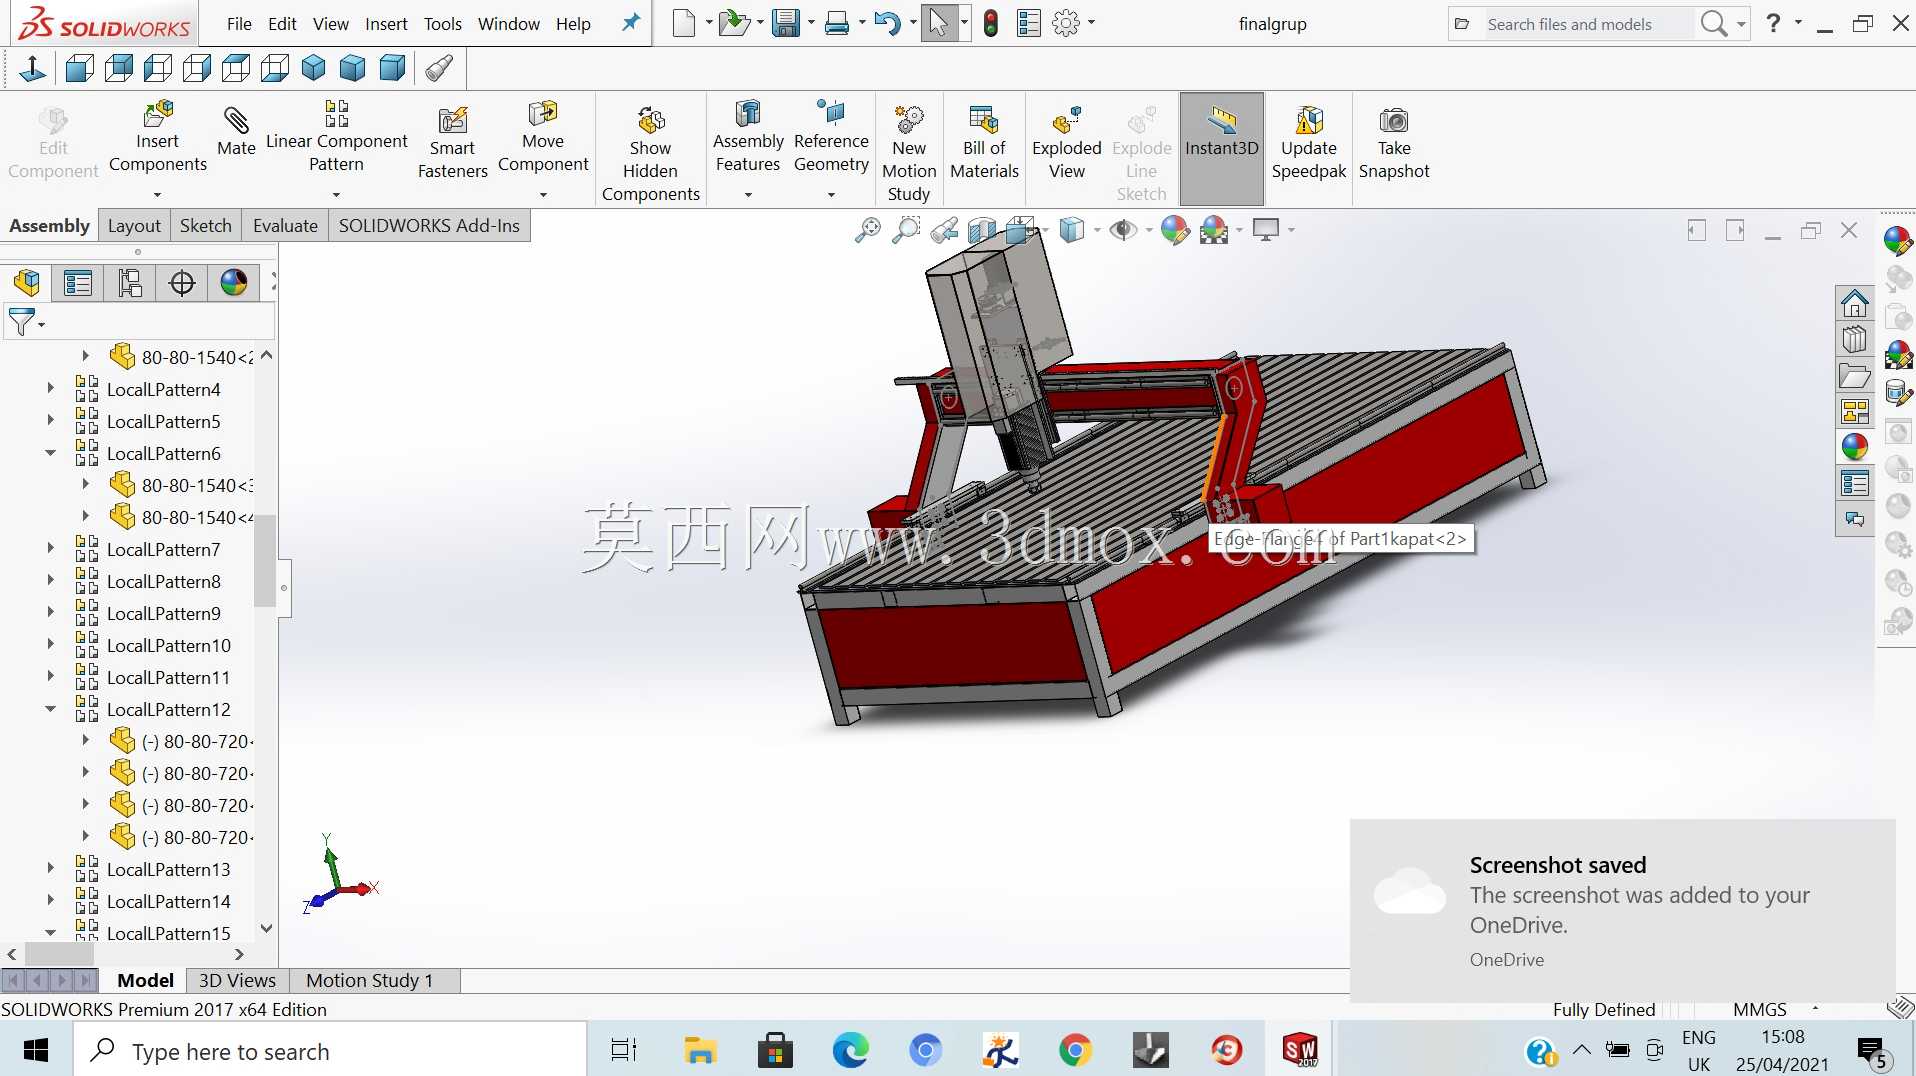Screen dimensions: 1916x1076
Task: Open the PropertyManager tab icon
Action: 78,283
